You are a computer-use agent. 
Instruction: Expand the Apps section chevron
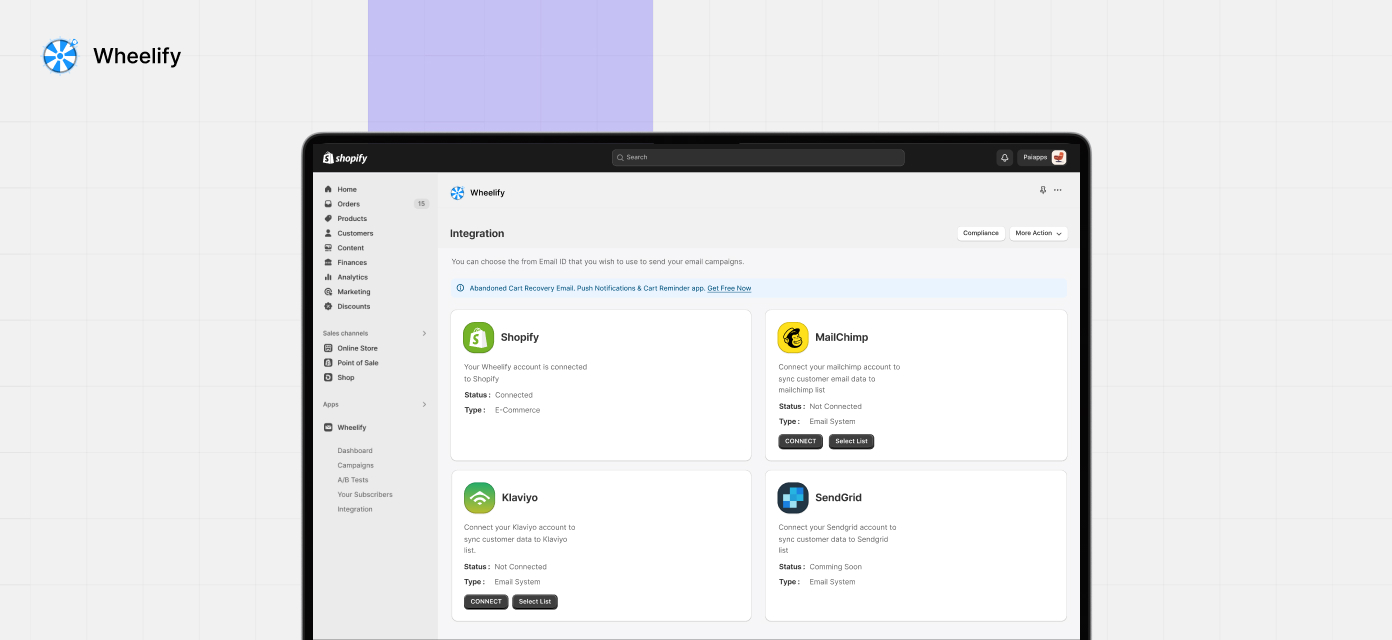point(424,404)
